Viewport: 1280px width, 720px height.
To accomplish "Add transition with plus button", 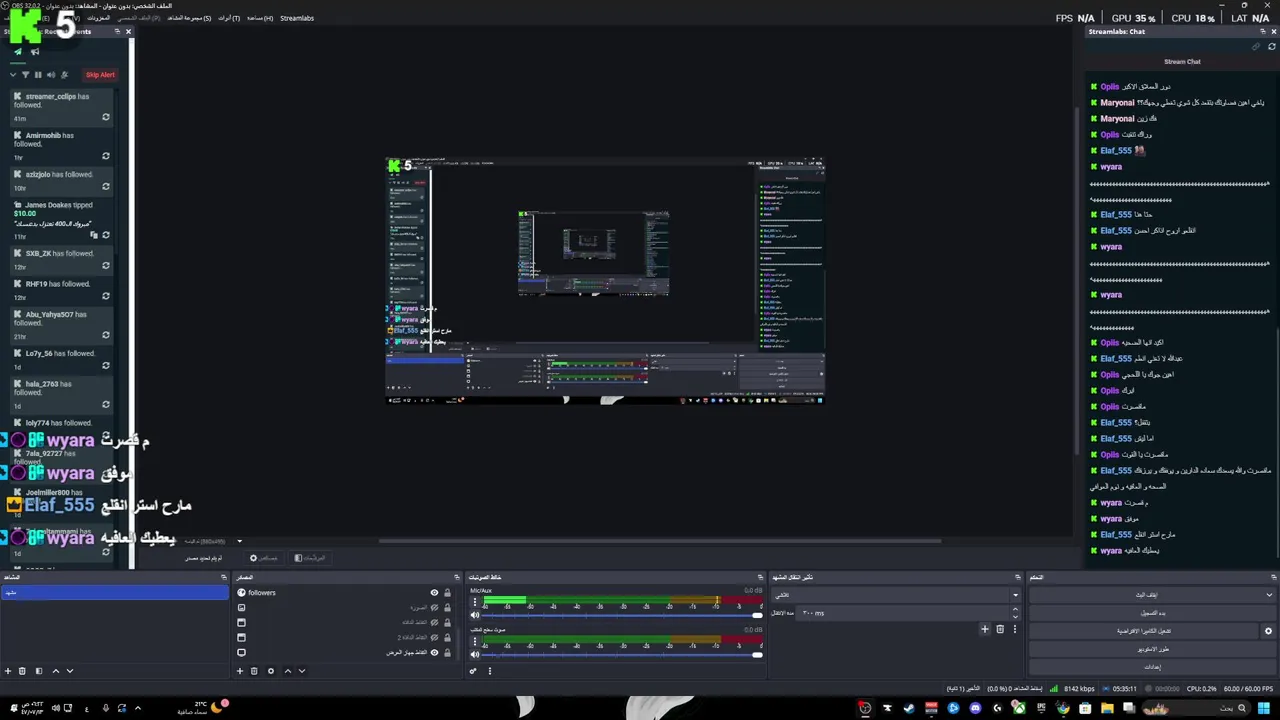I will click(x=985, y=629).
